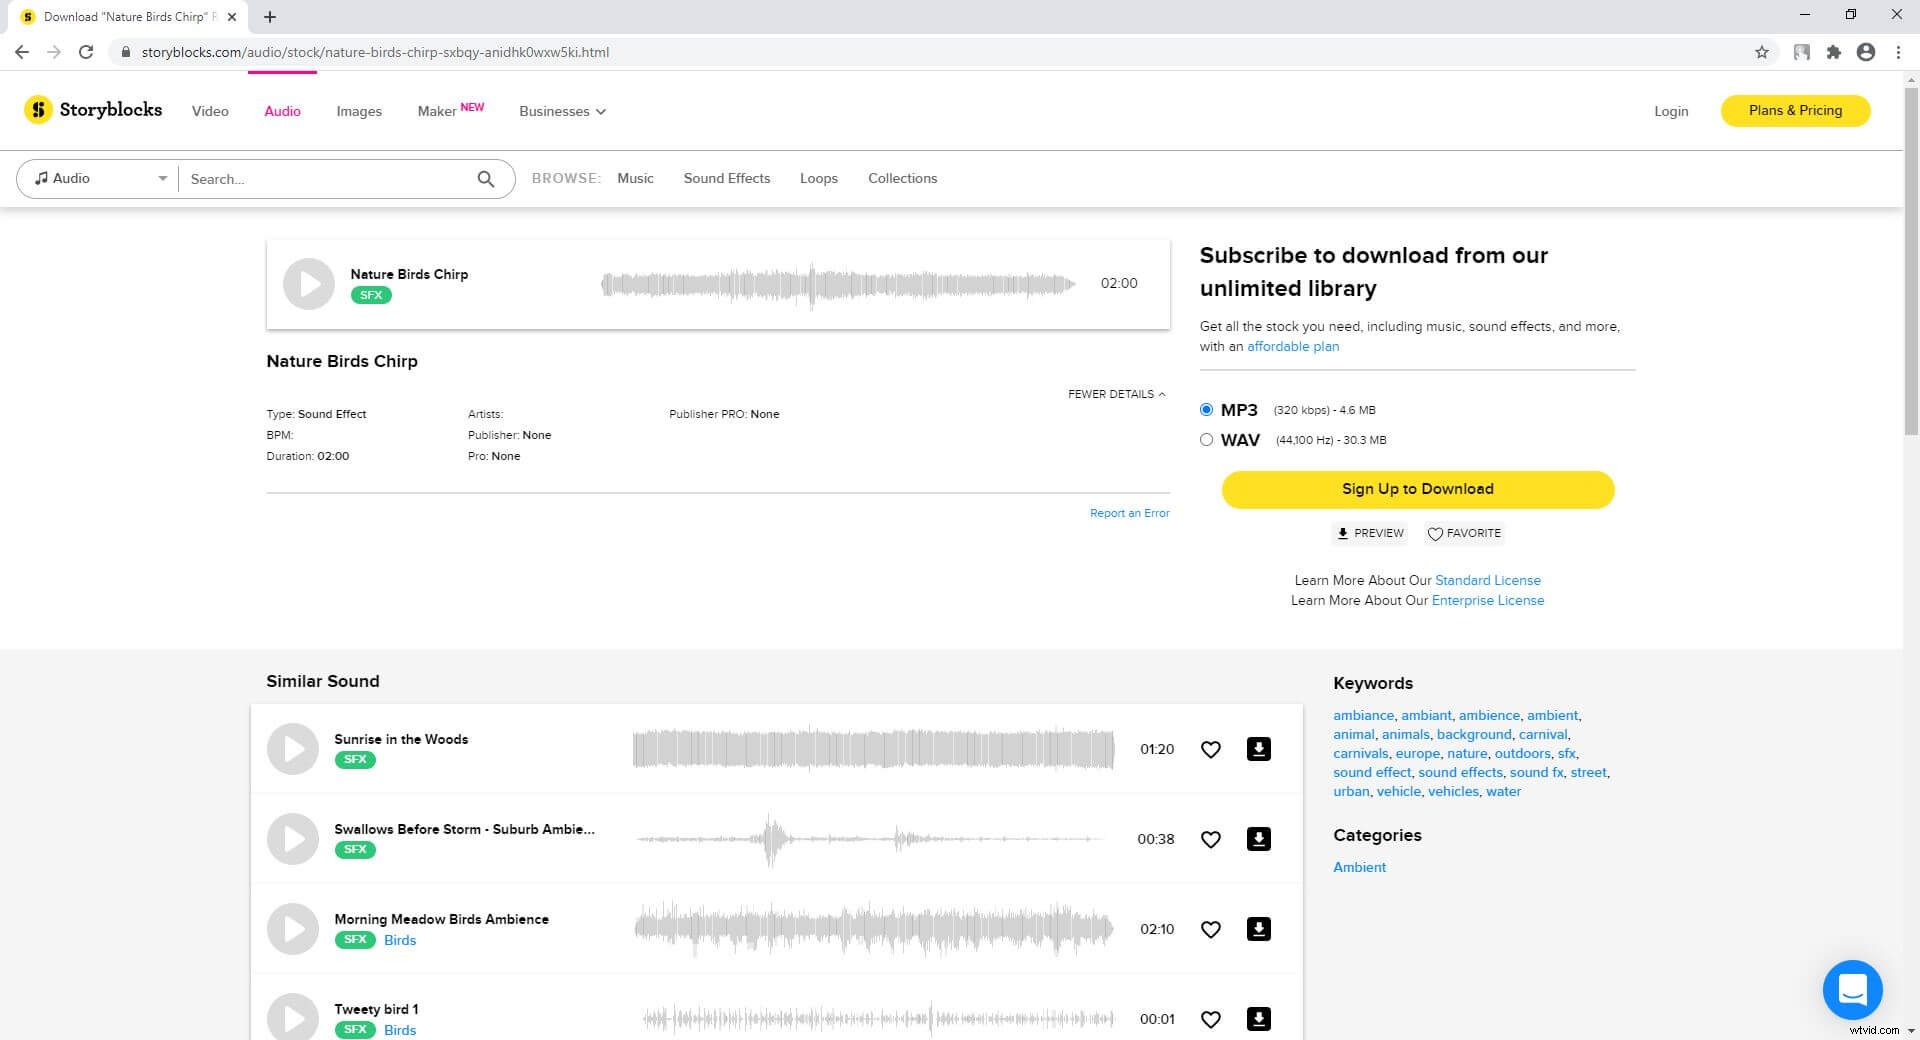Image resolution: width=1920 pixels, height=1040 pixels.
Task: Browse the Sound Effects category
Action: click(x=726, y=179)
